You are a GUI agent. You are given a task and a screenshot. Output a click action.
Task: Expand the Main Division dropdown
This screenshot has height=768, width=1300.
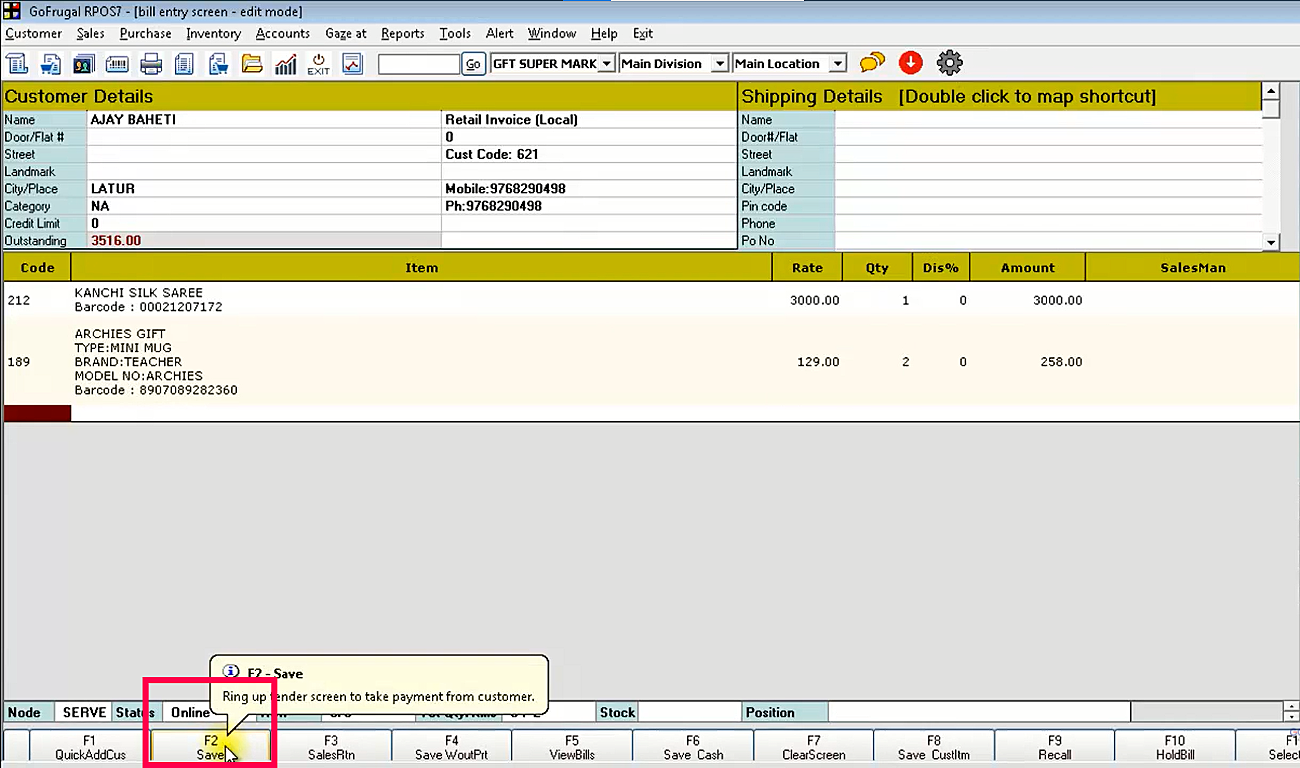click(x=719, y=64)
